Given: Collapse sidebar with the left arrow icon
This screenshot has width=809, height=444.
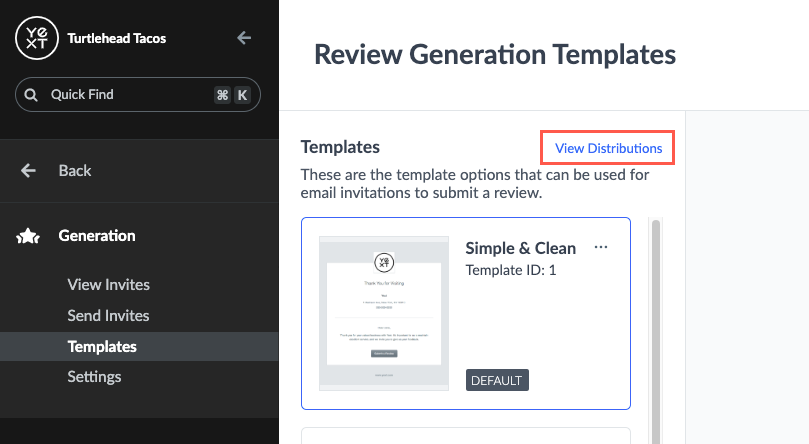Looking at the screenshot, I should pos(244,38).
